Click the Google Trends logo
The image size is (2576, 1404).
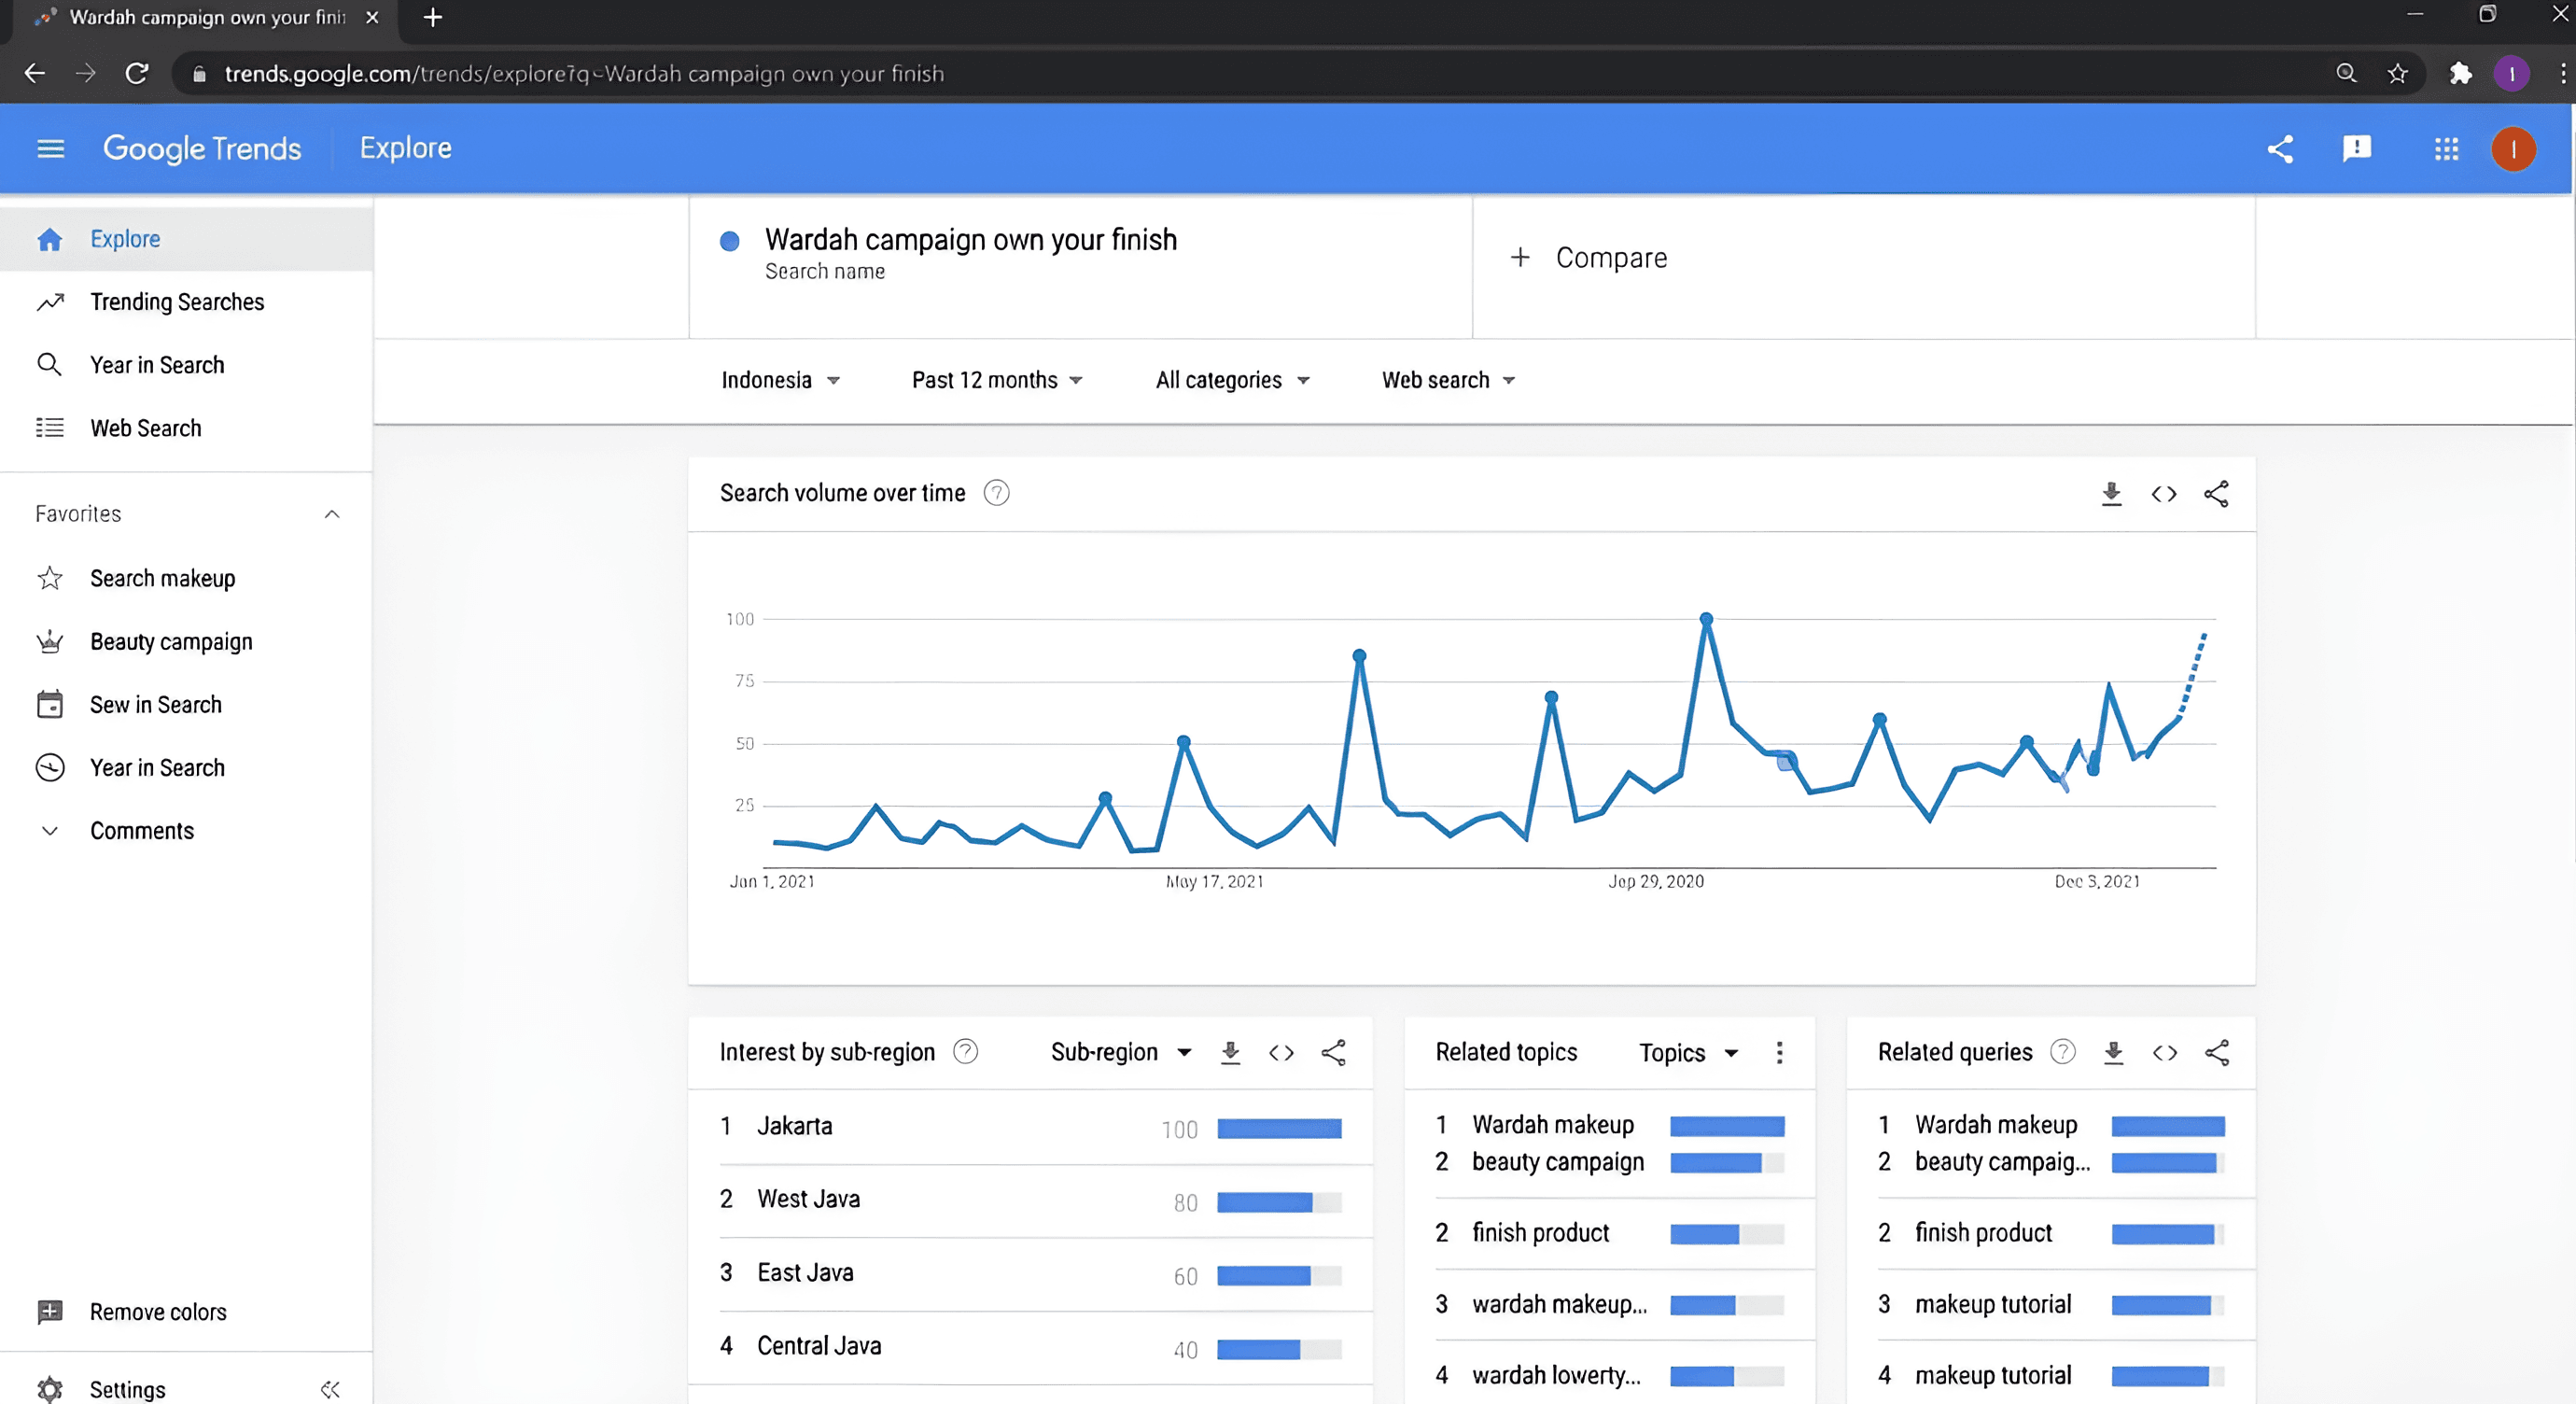pyautogui.click(x=202, y=148)
